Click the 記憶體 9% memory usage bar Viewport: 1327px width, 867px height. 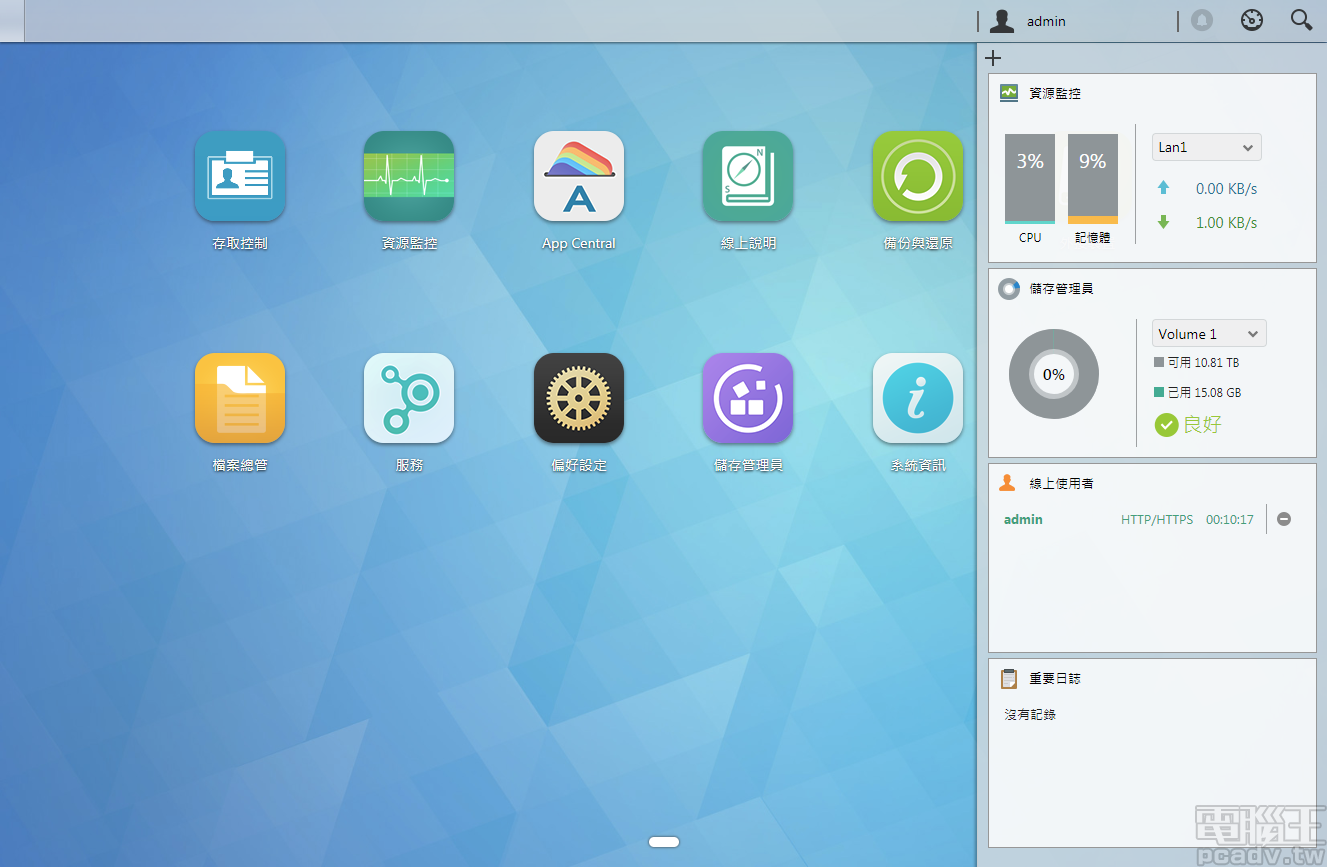click(x=1093, y=179)
